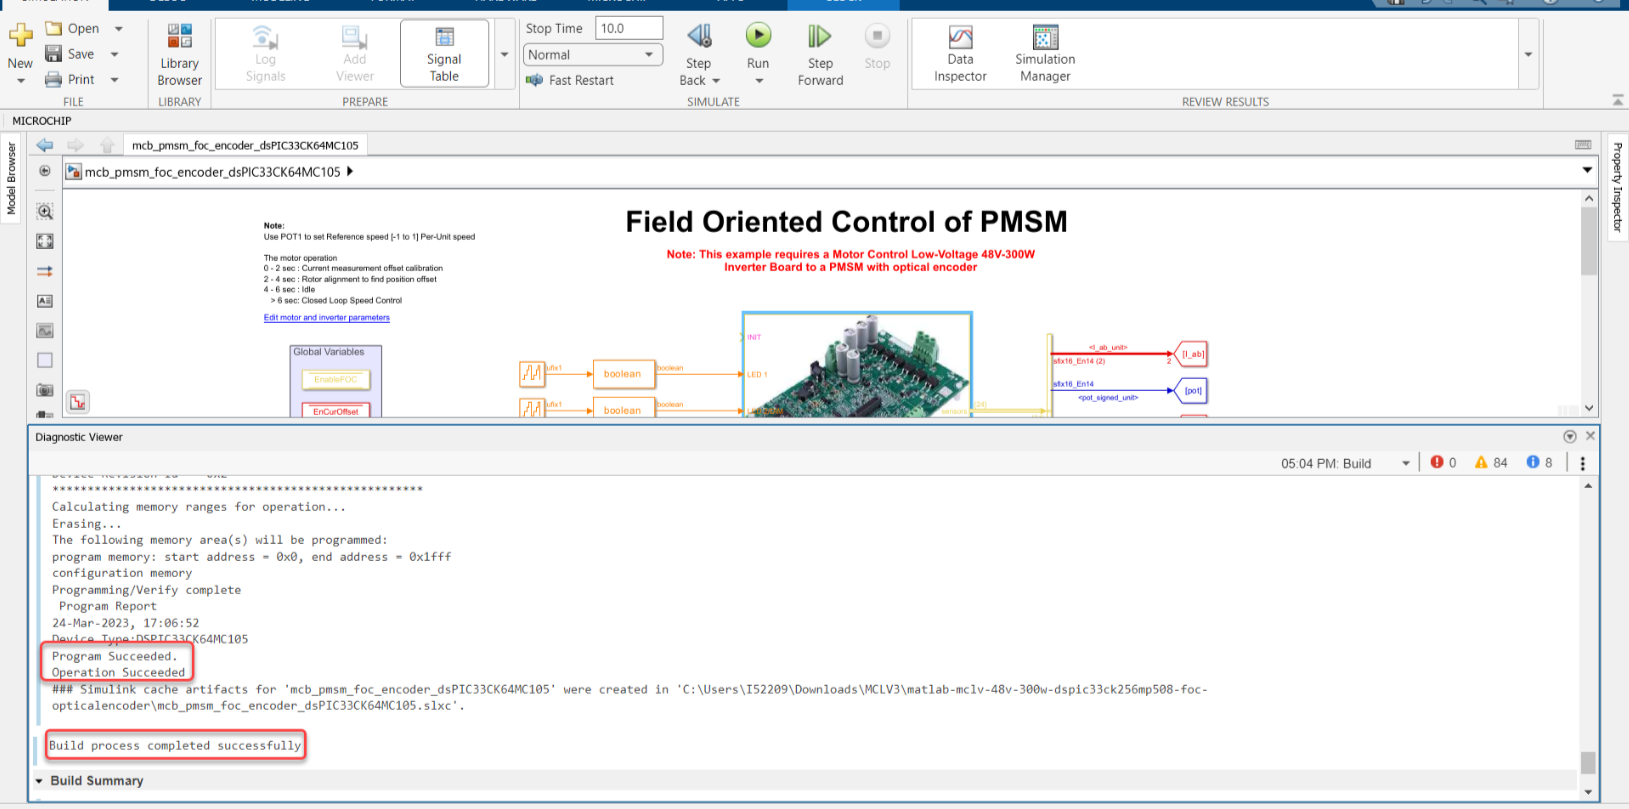Expand the Review Results gallery dropdown

1528,54
